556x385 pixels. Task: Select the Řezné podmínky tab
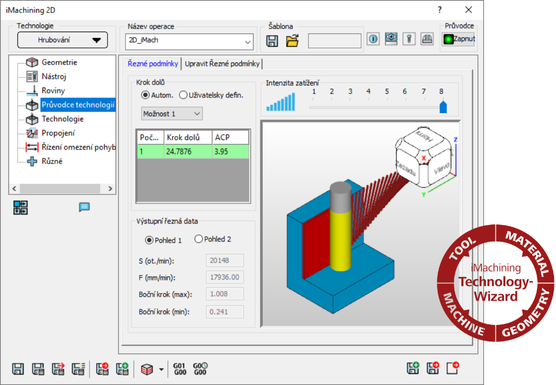[153, 63]
